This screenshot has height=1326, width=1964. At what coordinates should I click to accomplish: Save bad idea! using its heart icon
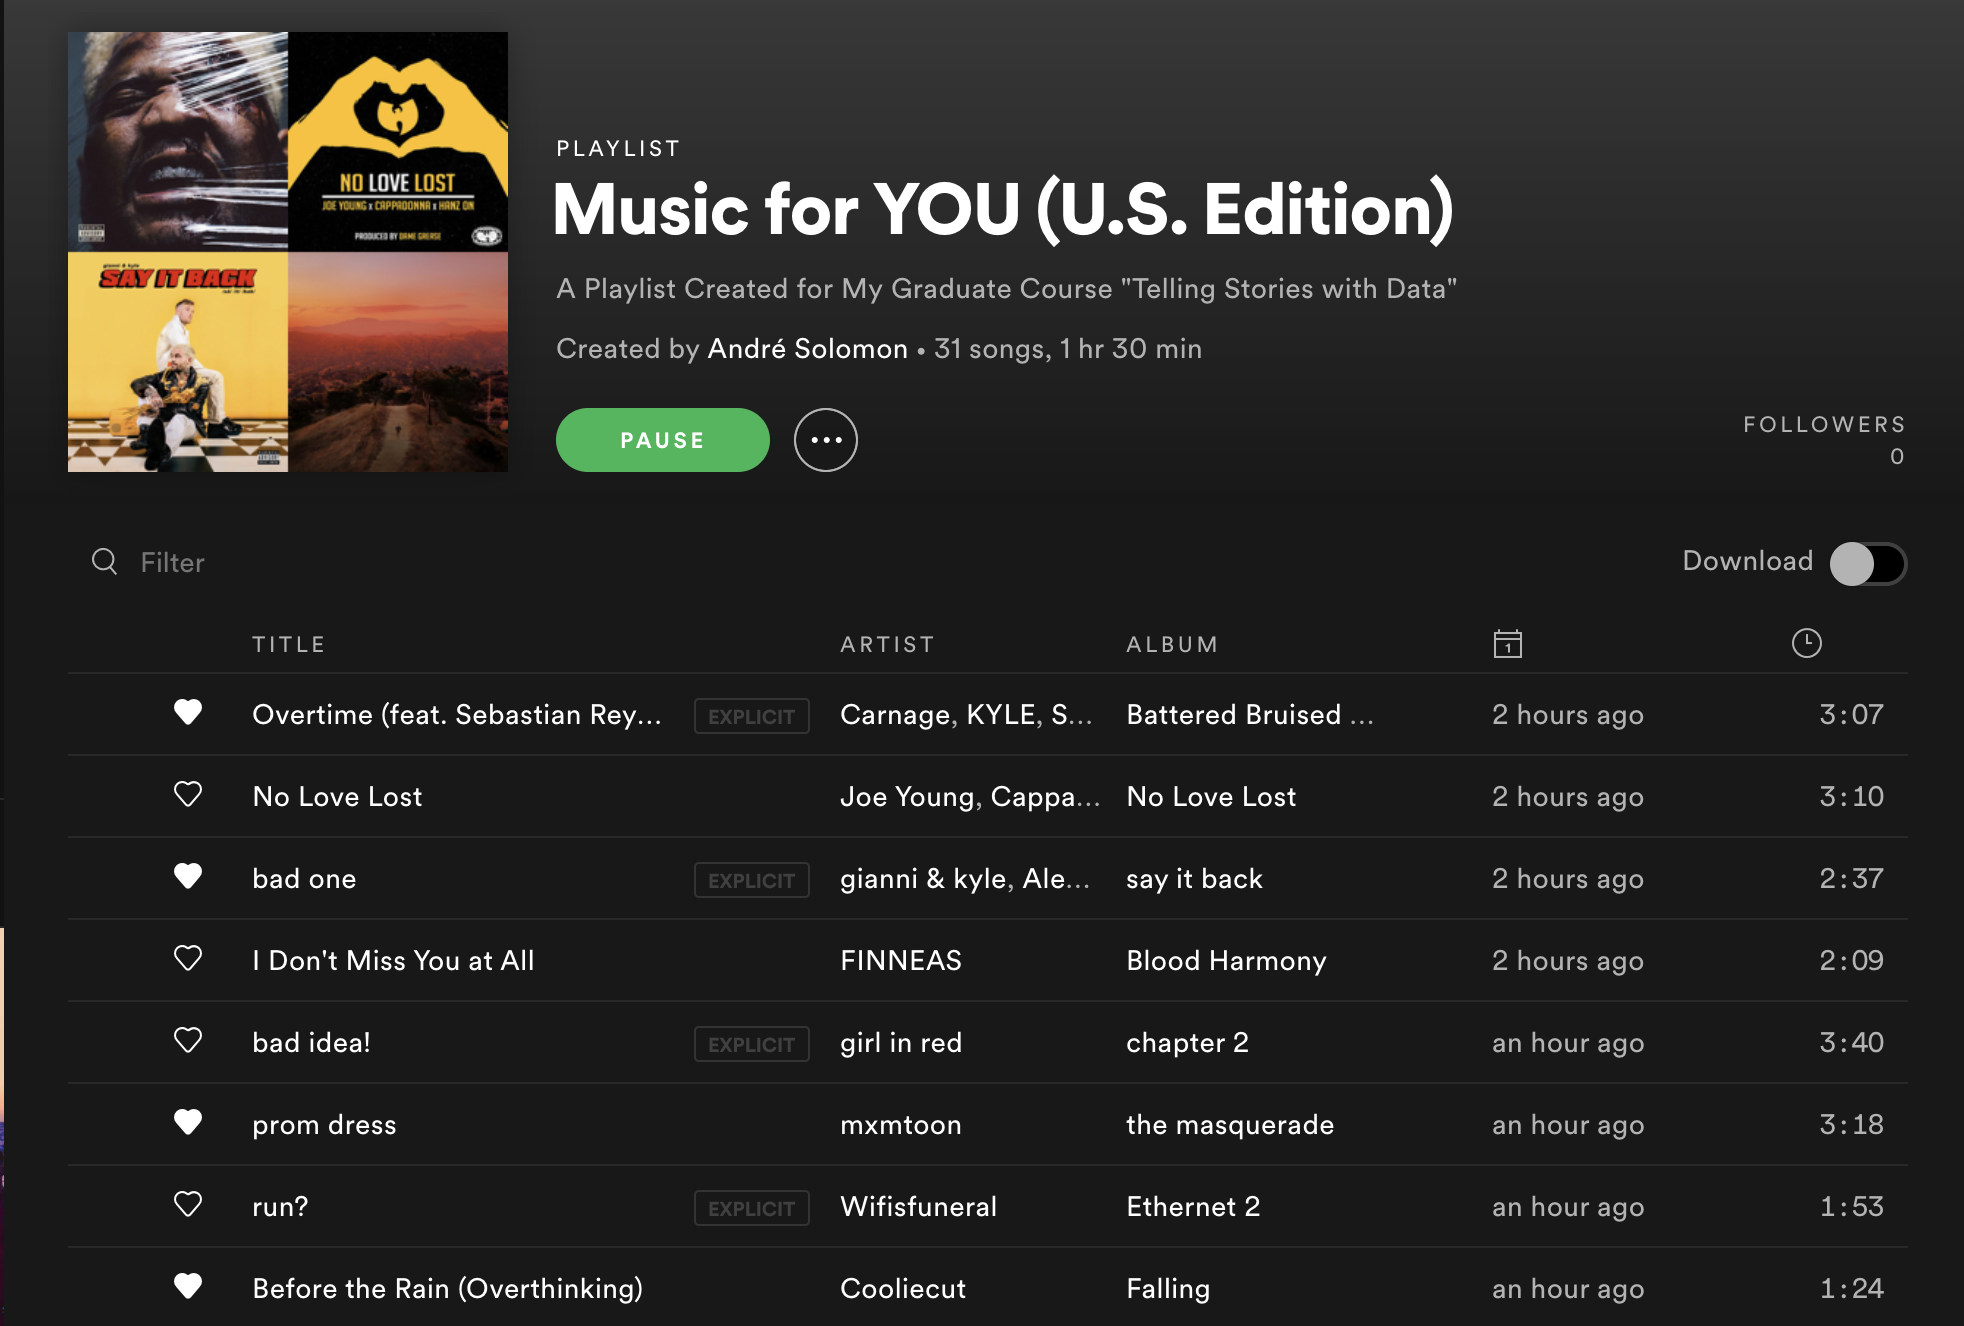188,1040
